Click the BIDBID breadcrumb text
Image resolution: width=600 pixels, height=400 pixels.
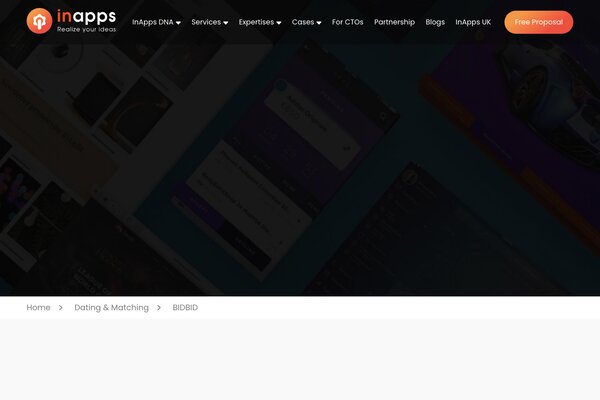[x=185, y=307]
